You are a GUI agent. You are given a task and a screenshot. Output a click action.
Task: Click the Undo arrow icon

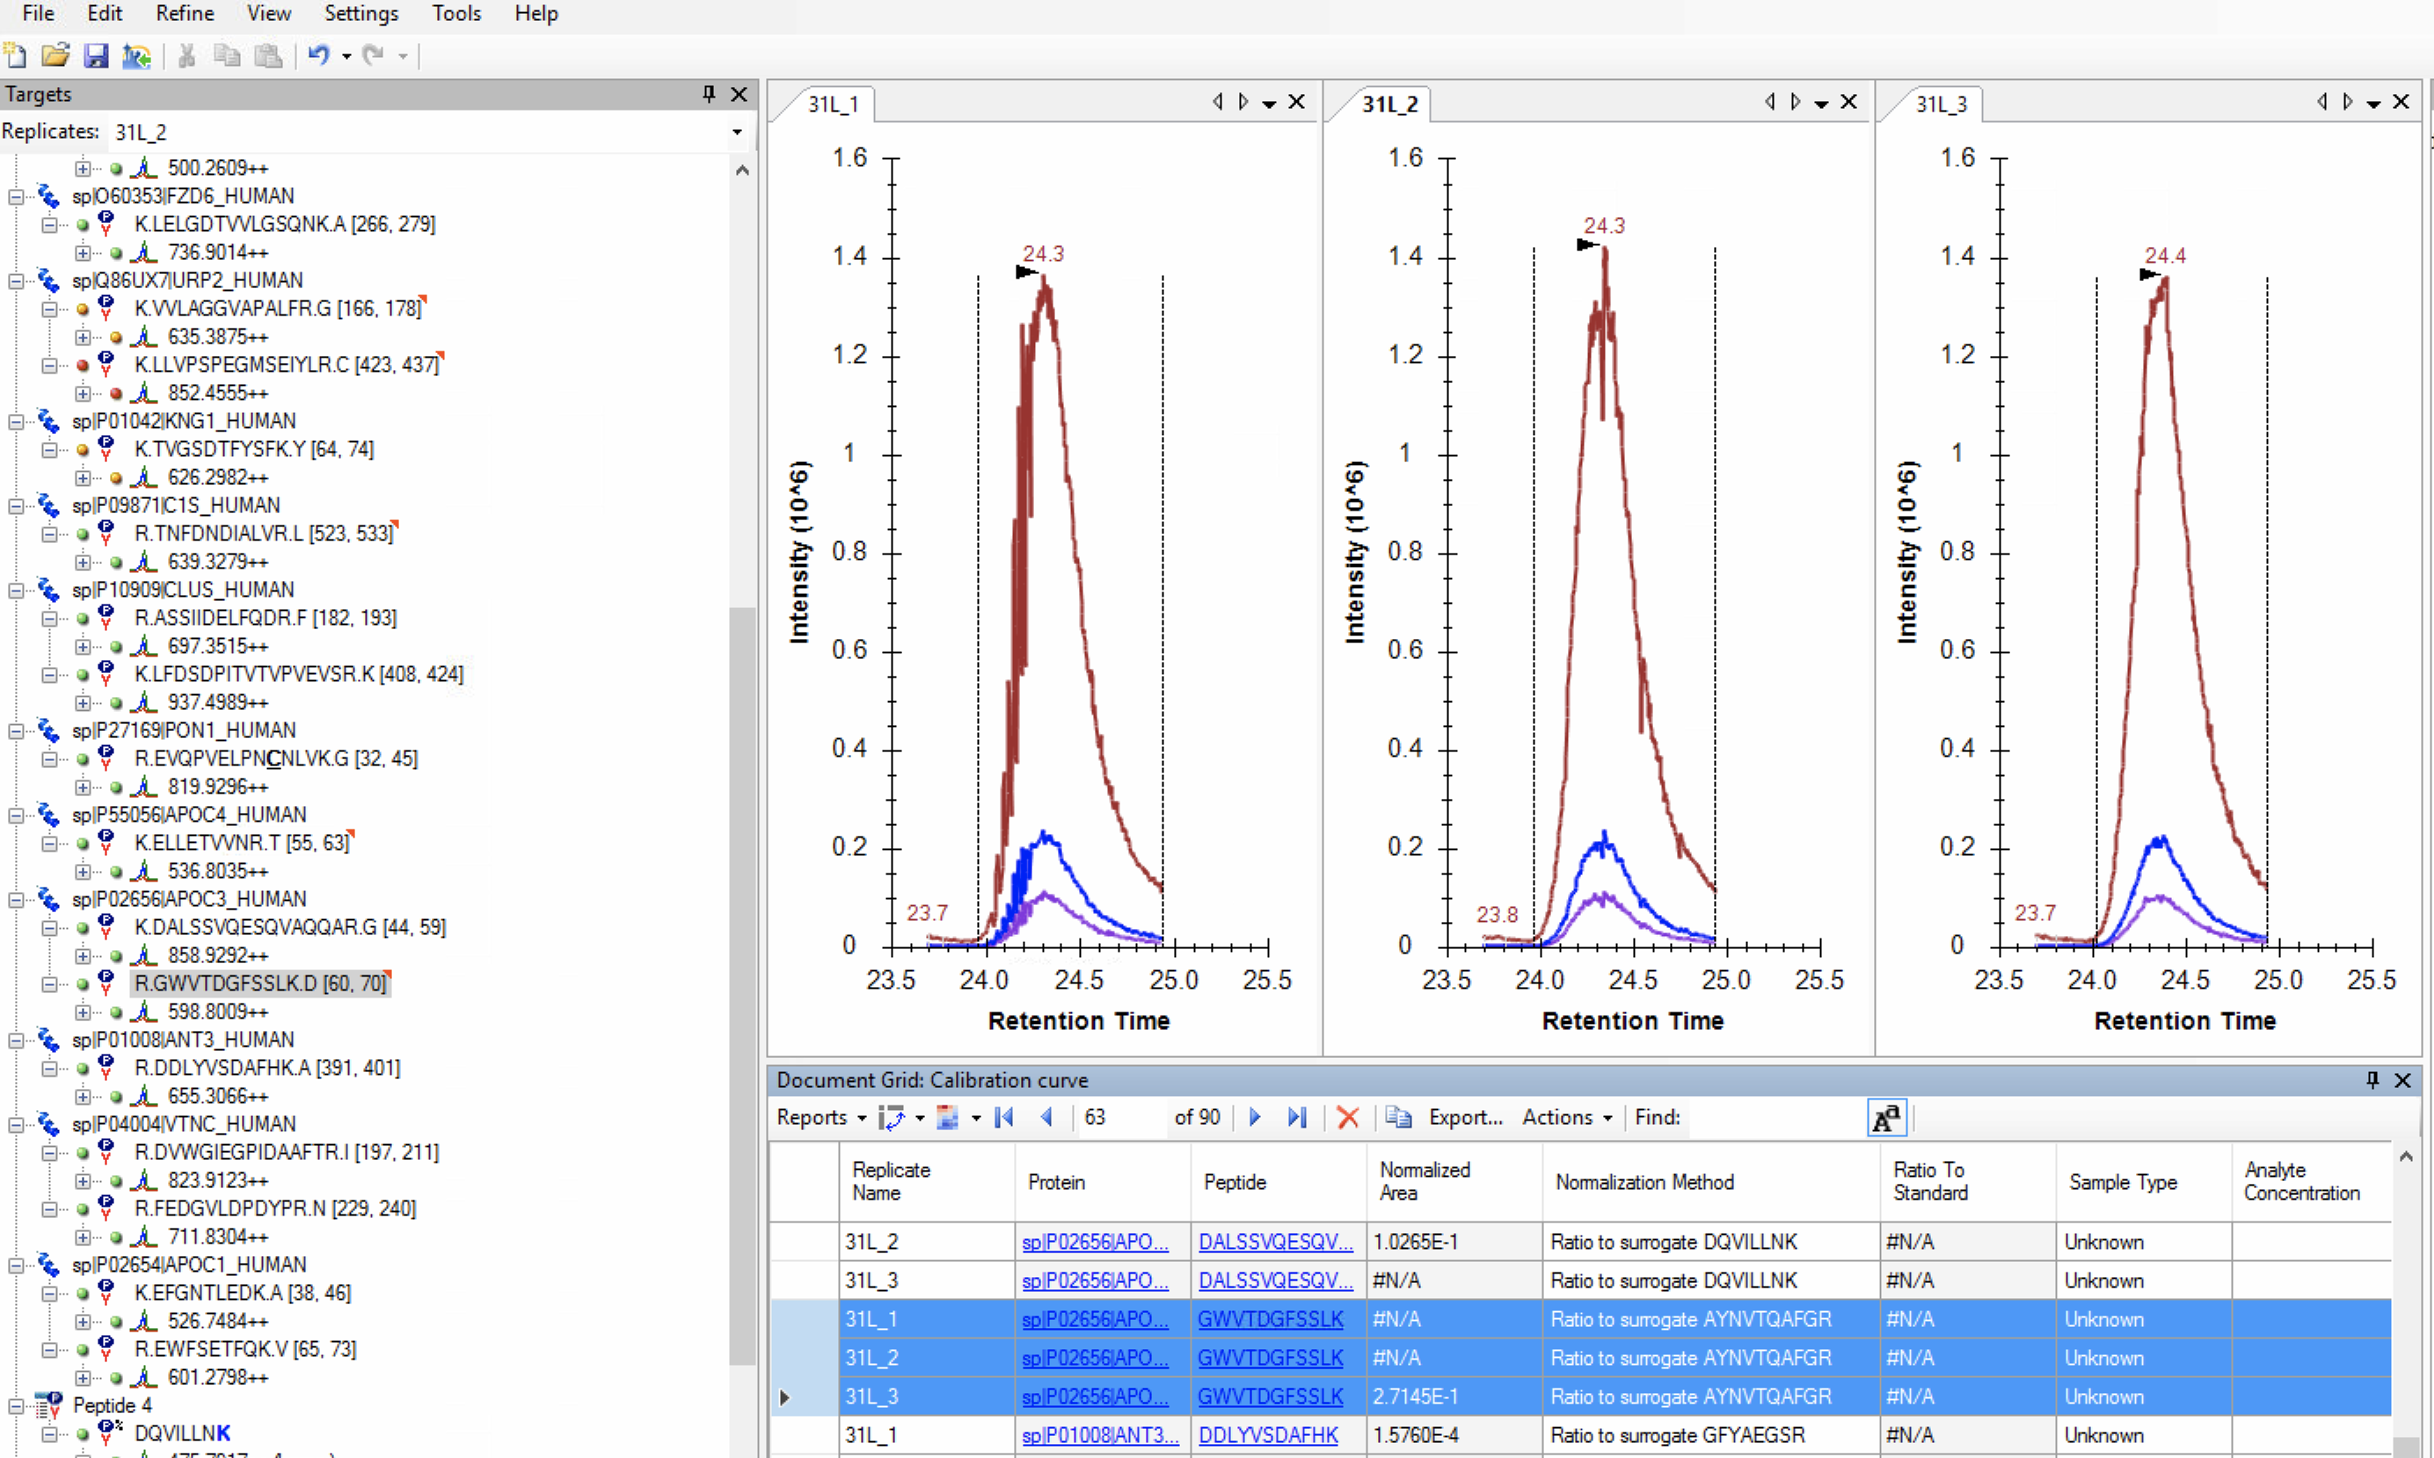pos(318,56)
